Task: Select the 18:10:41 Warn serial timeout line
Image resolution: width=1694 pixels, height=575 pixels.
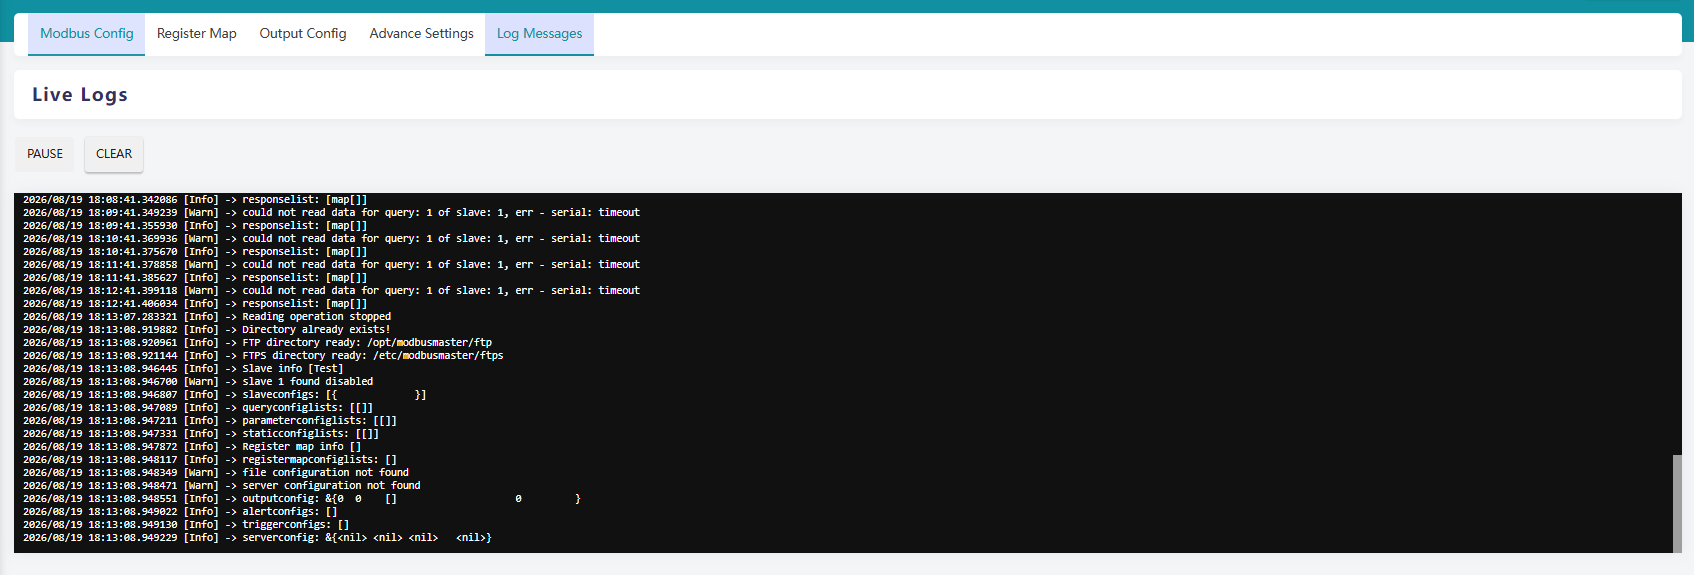Action: click(331, 239)
